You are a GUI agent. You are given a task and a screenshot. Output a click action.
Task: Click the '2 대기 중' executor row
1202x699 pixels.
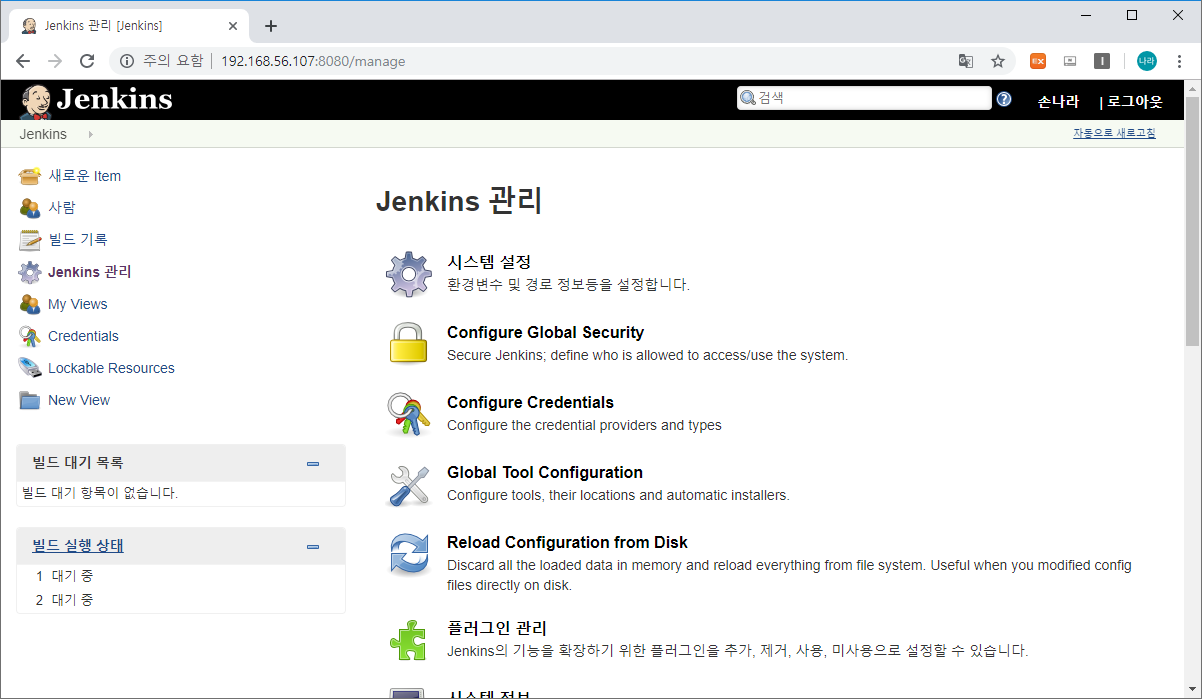click(x=181, y=600)
